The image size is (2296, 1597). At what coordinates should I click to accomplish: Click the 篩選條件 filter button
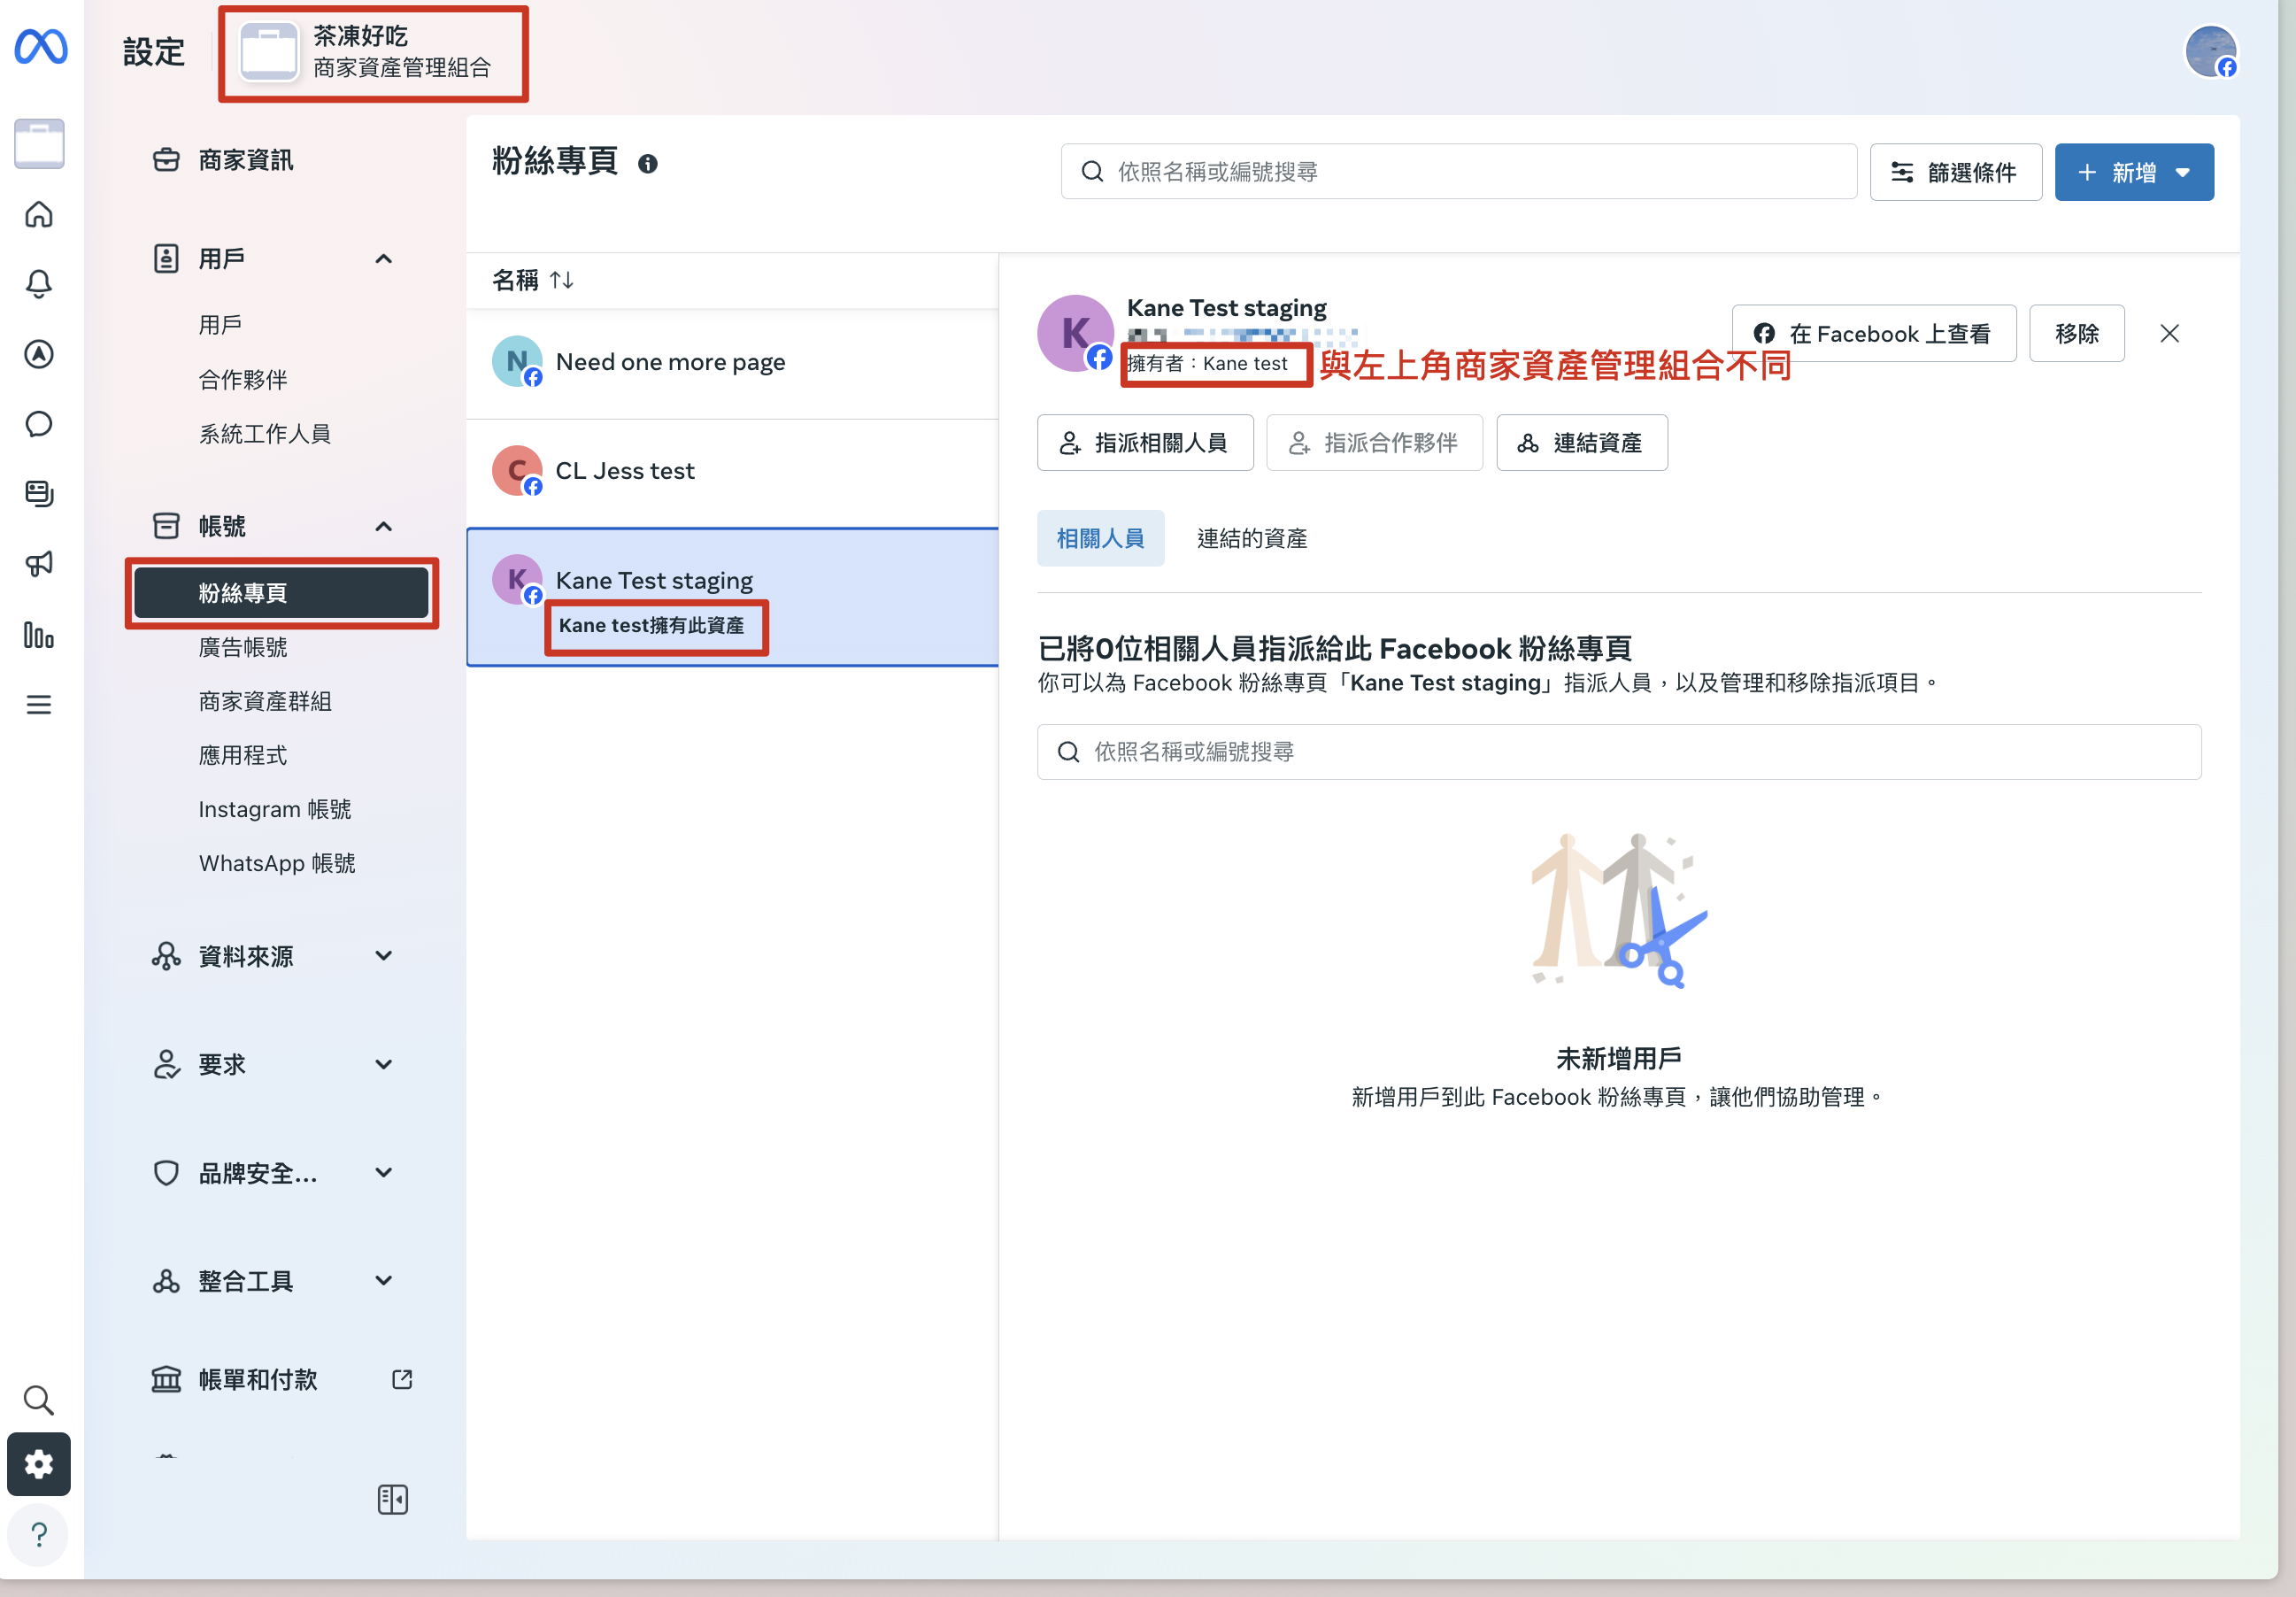click(1955, 172)
